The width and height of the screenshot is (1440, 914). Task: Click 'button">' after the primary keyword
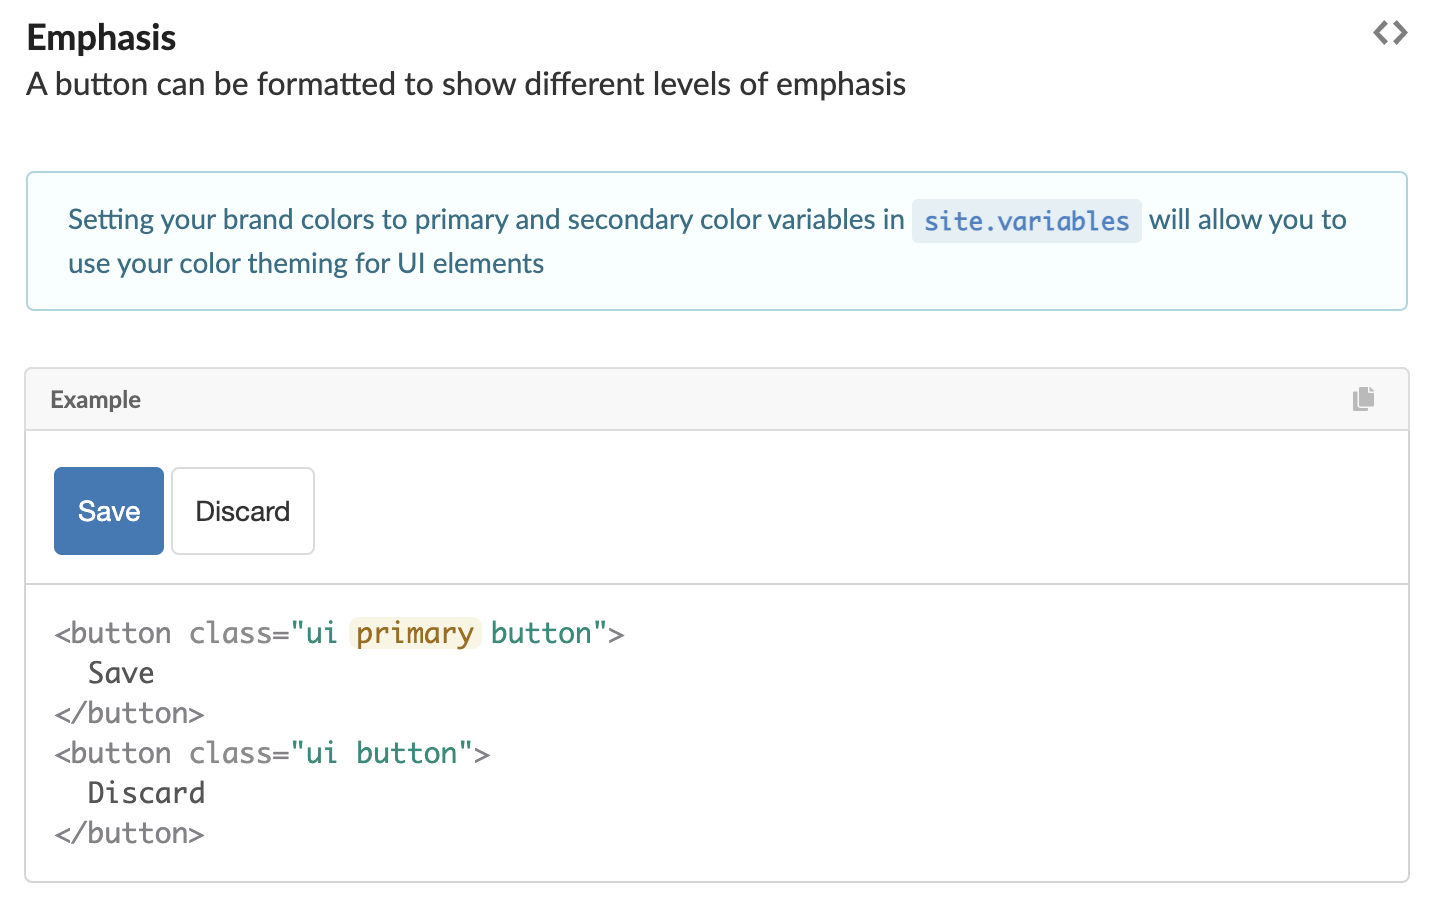pos(557,633)
